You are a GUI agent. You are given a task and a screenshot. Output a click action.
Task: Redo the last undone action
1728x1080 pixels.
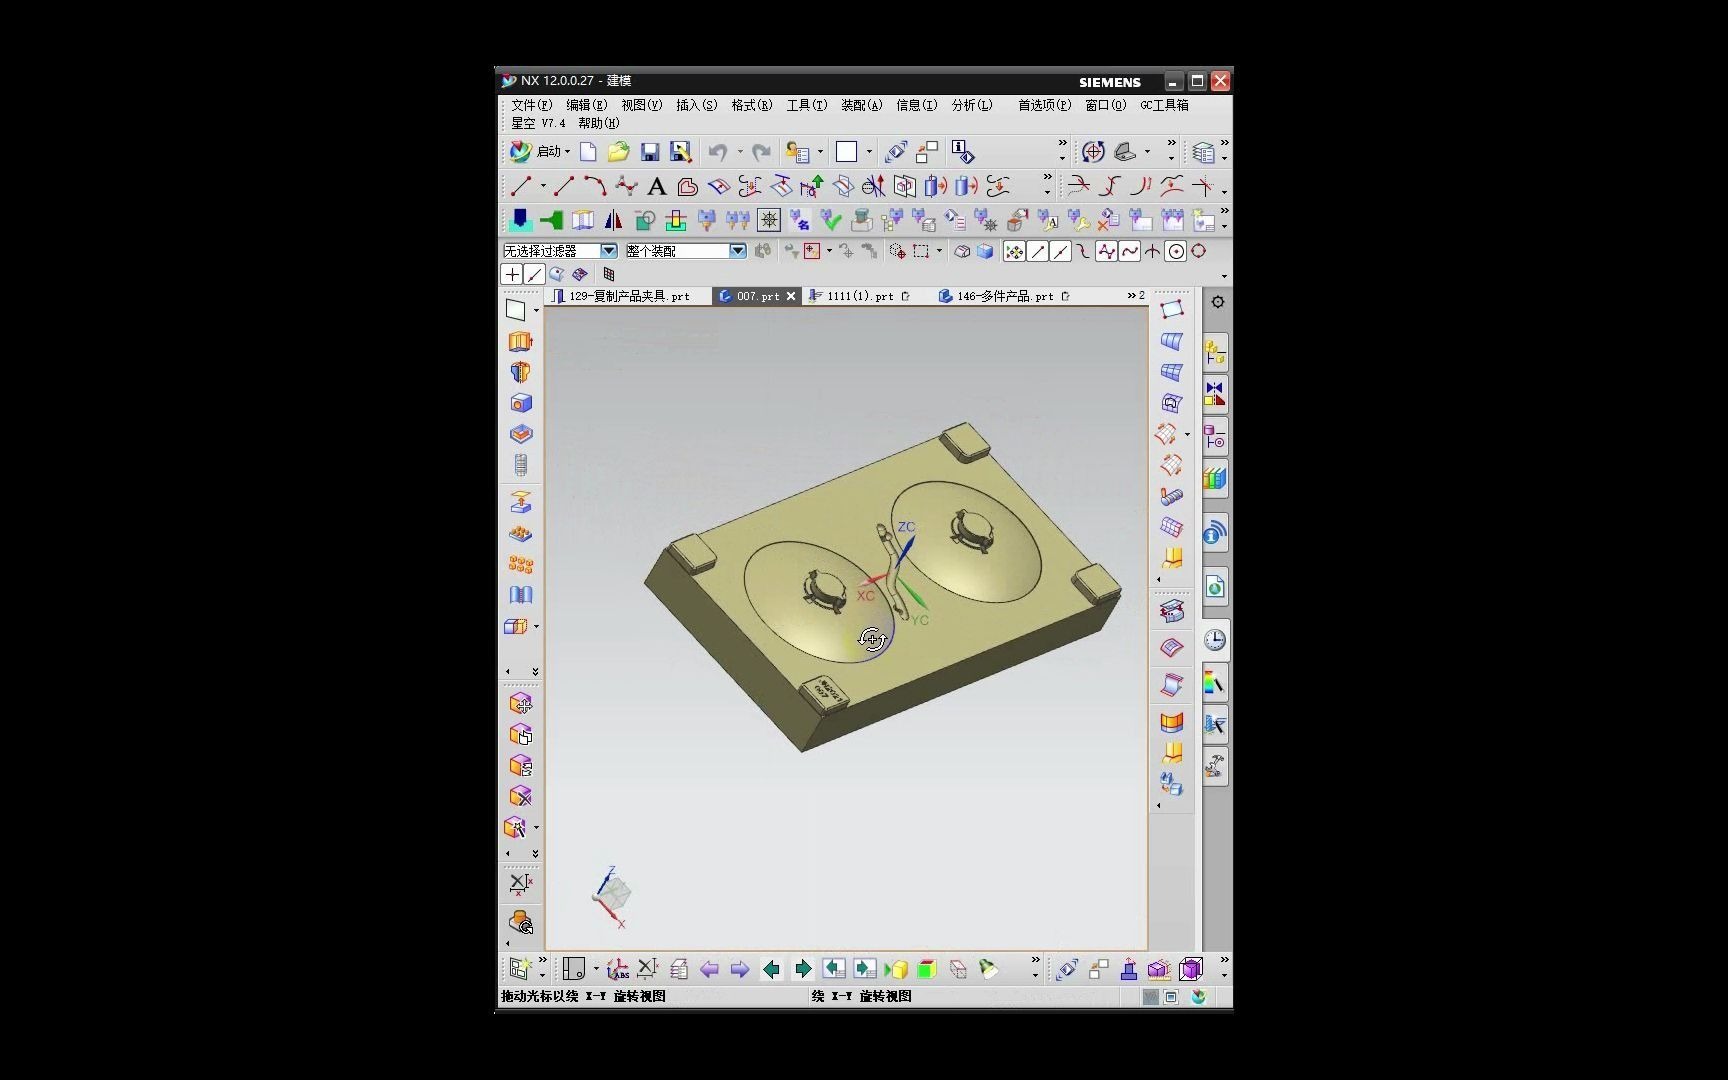762,152
